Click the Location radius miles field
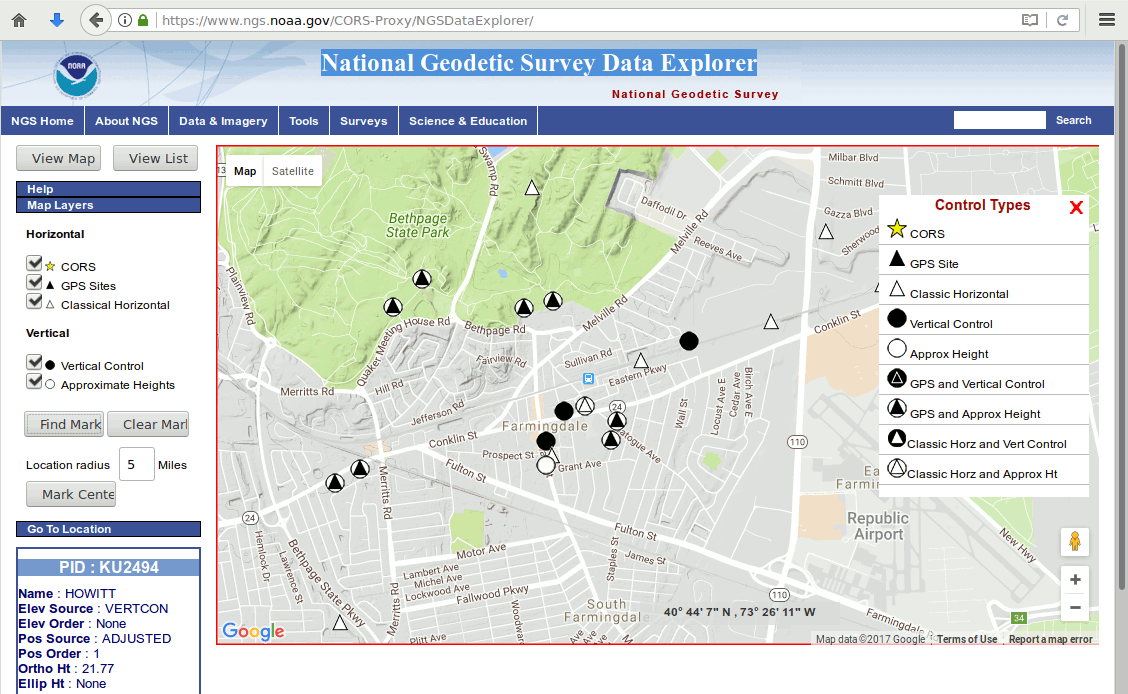The height and width of the screenshot is (694, 1128). point(136,465)
